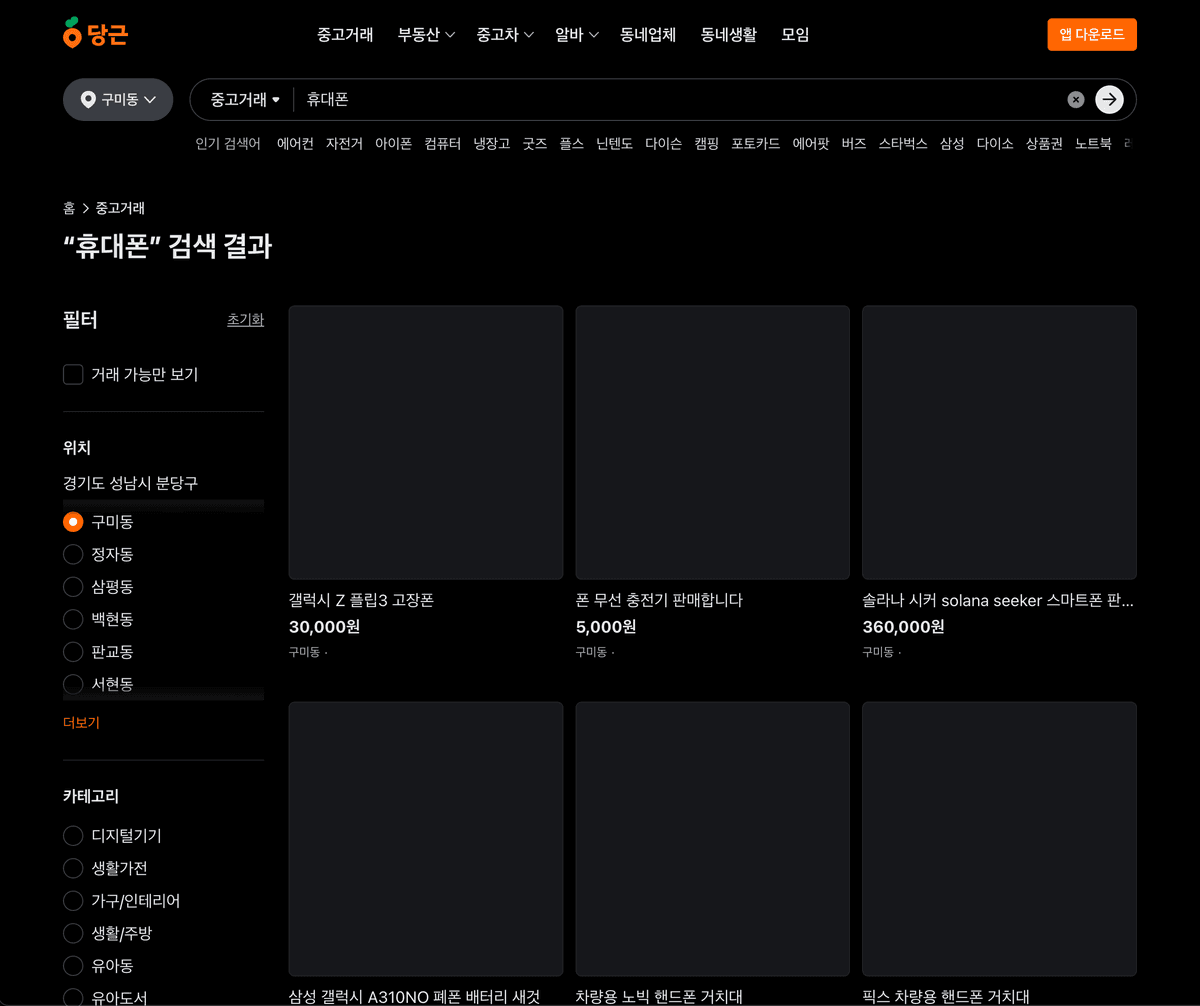
Task: Reset filters with 초기화 link
Action: click(x=246, y=320)
